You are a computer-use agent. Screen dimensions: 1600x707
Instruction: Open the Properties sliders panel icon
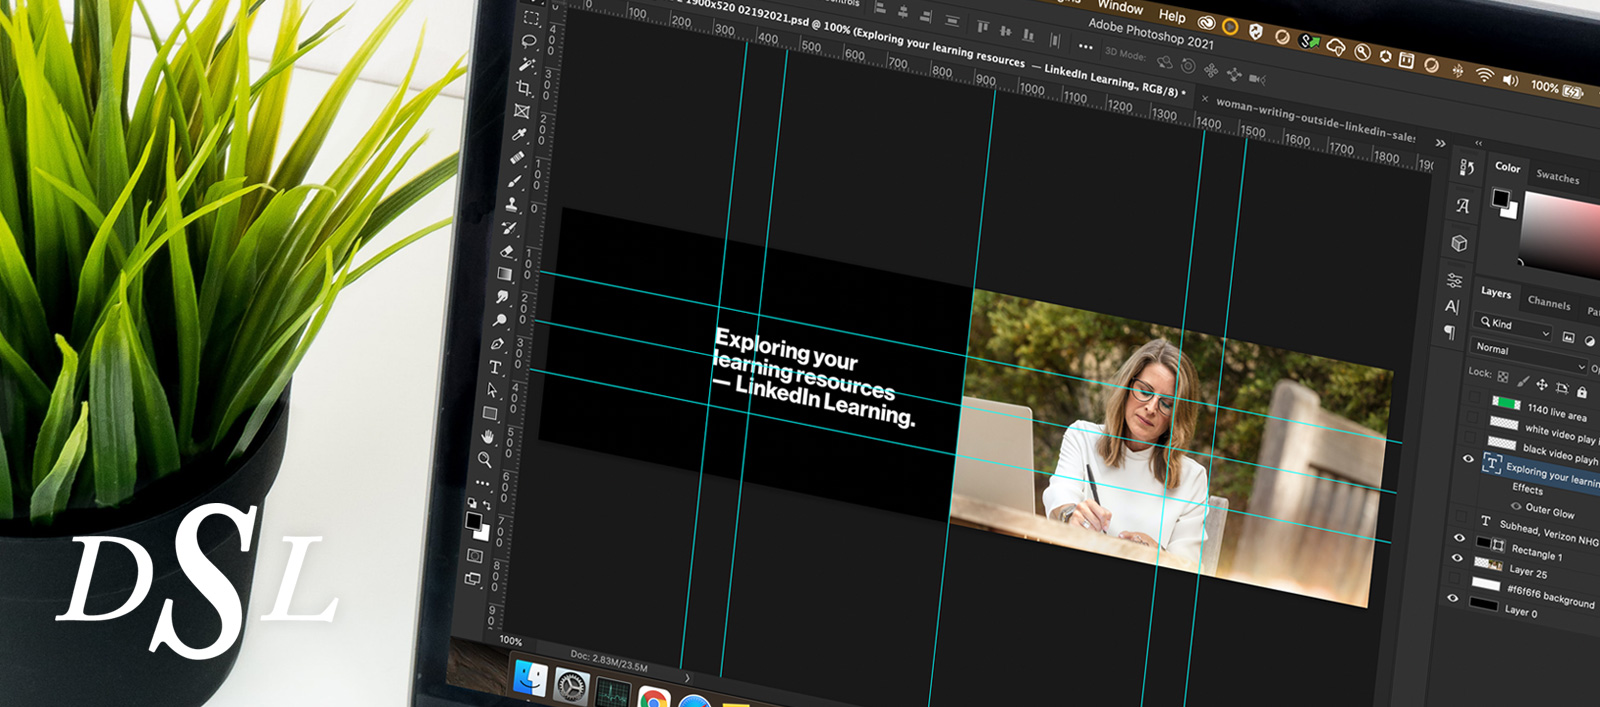(1454, 280)
